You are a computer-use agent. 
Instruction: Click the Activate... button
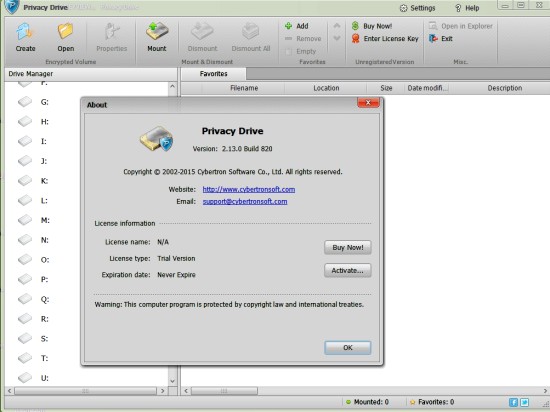[x=348, y=270]
